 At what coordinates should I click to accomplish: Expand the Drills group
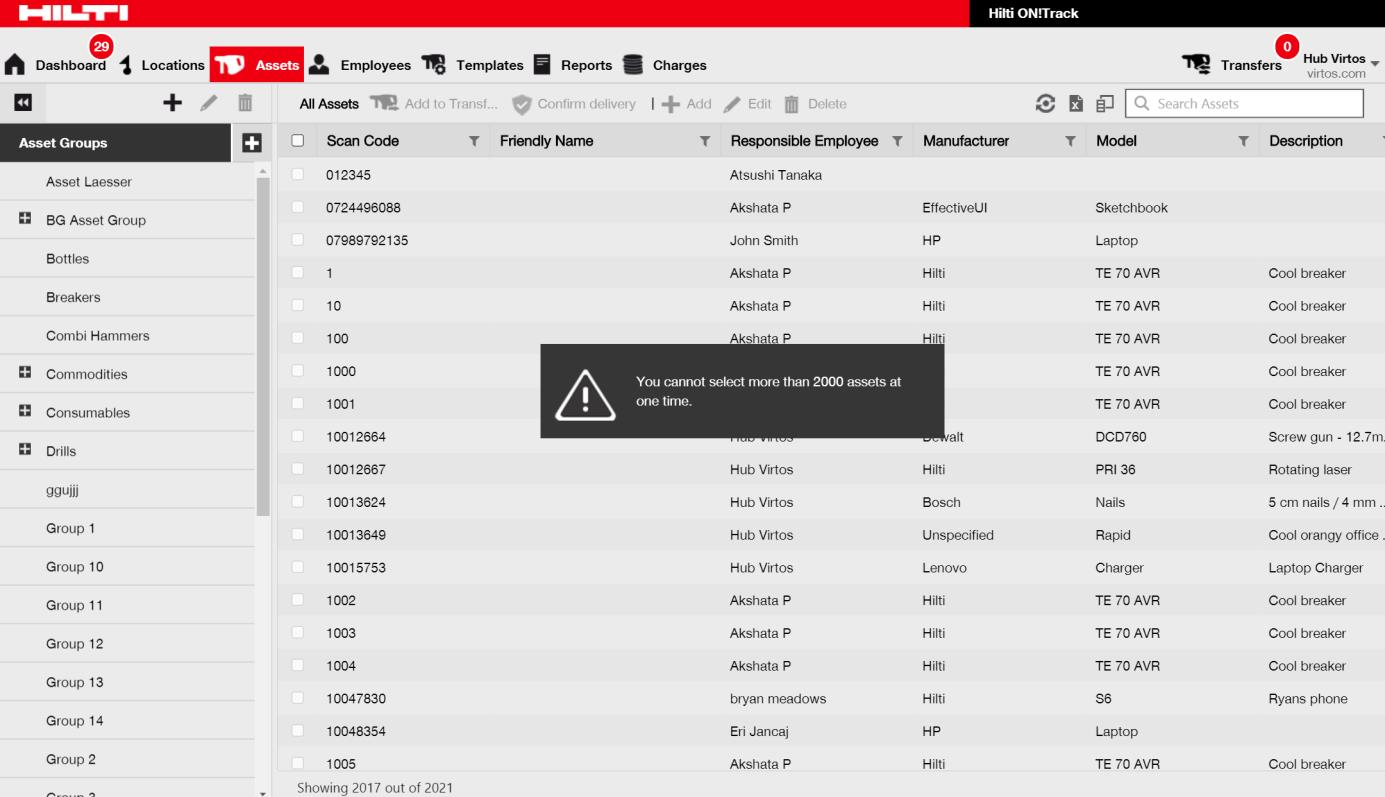pyautogui.click(x=24, y=450)
